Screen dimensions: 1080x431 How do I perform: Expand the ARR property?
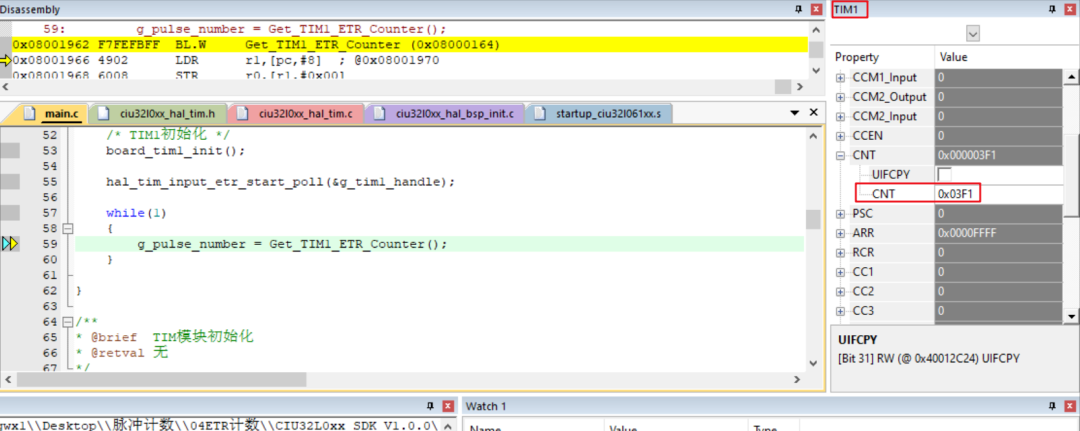840,233
